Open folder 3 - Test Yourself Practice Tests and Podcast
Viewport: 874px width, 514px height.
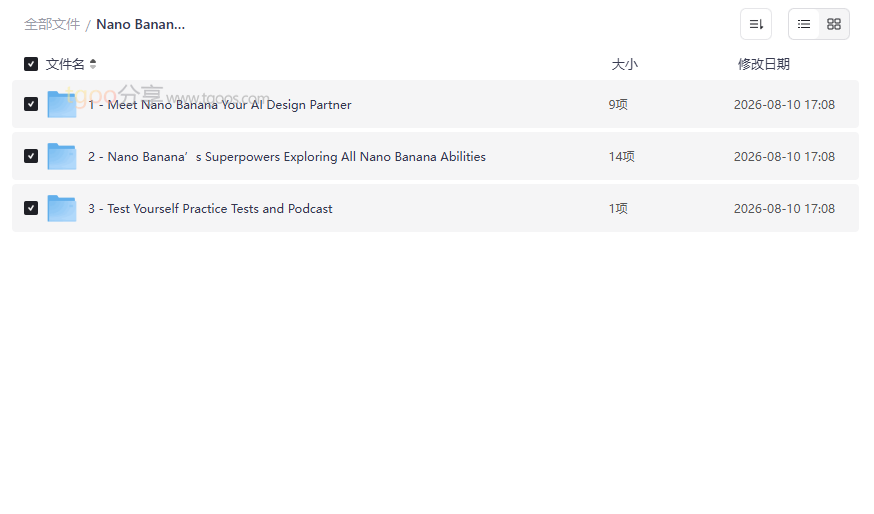coord(210,208)
